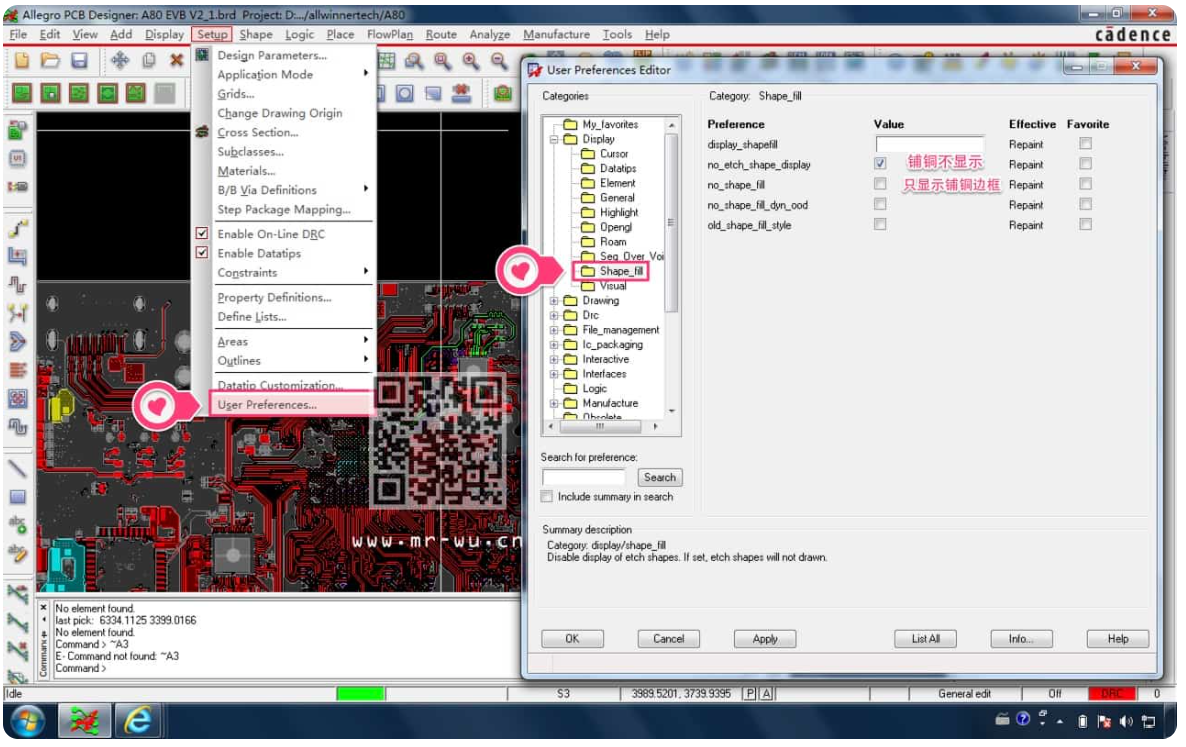Expand the File_management category node
The height and width of the screenshot is (747, 1186).
(x=554, y=330)
